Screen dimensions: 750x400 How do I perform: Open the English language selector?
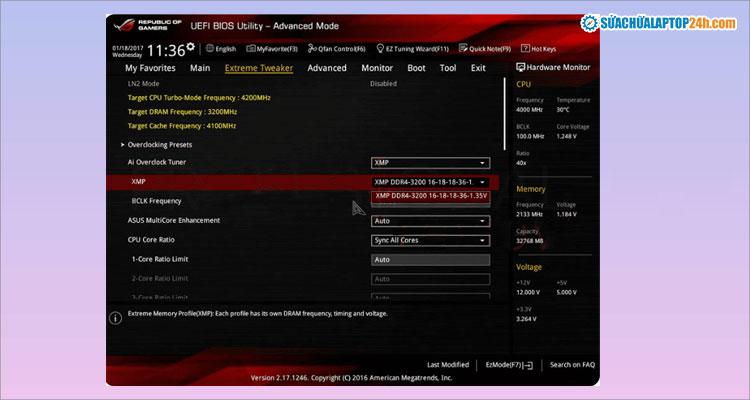224,48
